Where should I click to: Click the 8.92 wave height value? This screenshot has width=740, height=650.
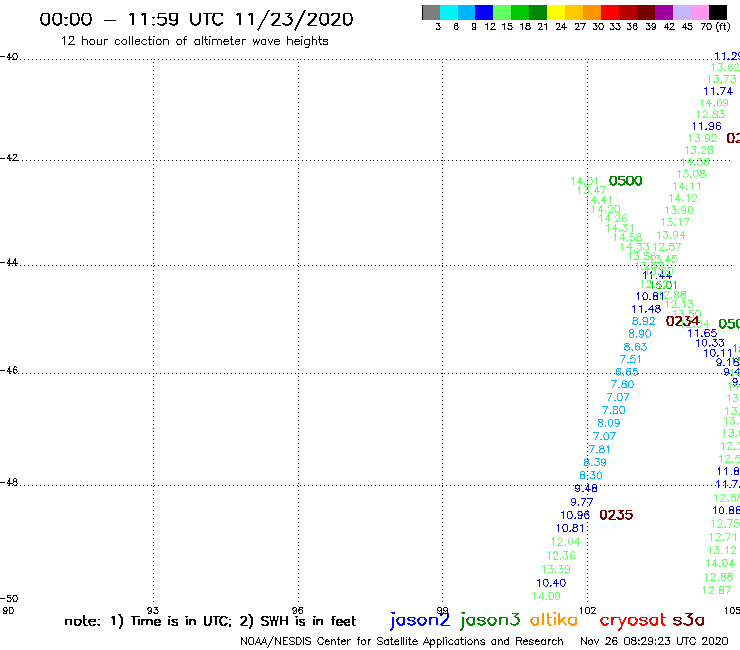(x=643, y=321)
